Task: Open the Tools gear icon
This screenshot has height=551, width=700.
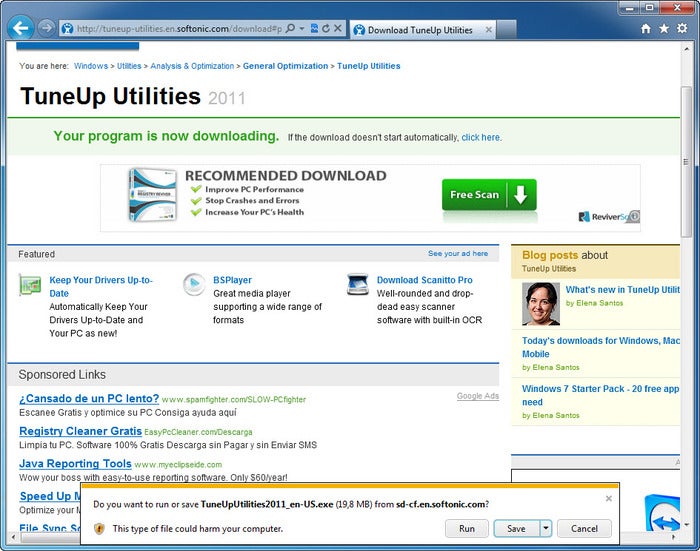Action: pos(682,29)
